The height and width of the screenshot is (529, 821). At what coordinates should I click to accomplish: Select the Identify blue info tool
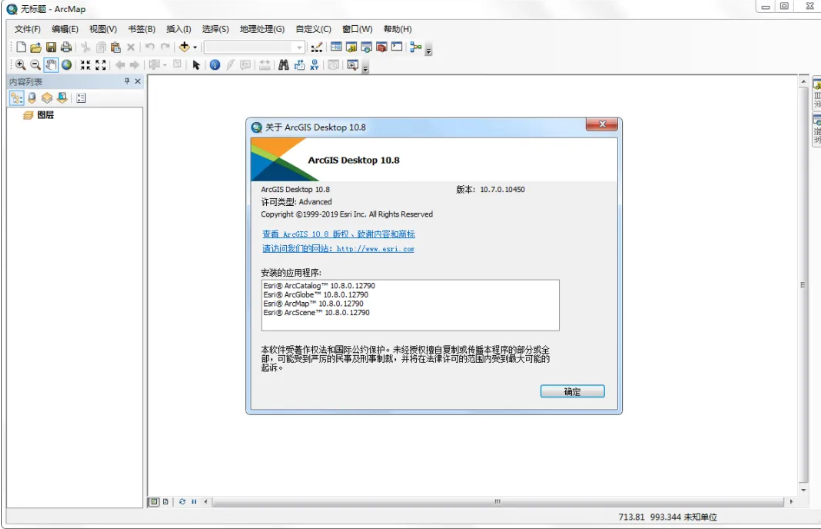pyautogui.click(x=215, y=65)
